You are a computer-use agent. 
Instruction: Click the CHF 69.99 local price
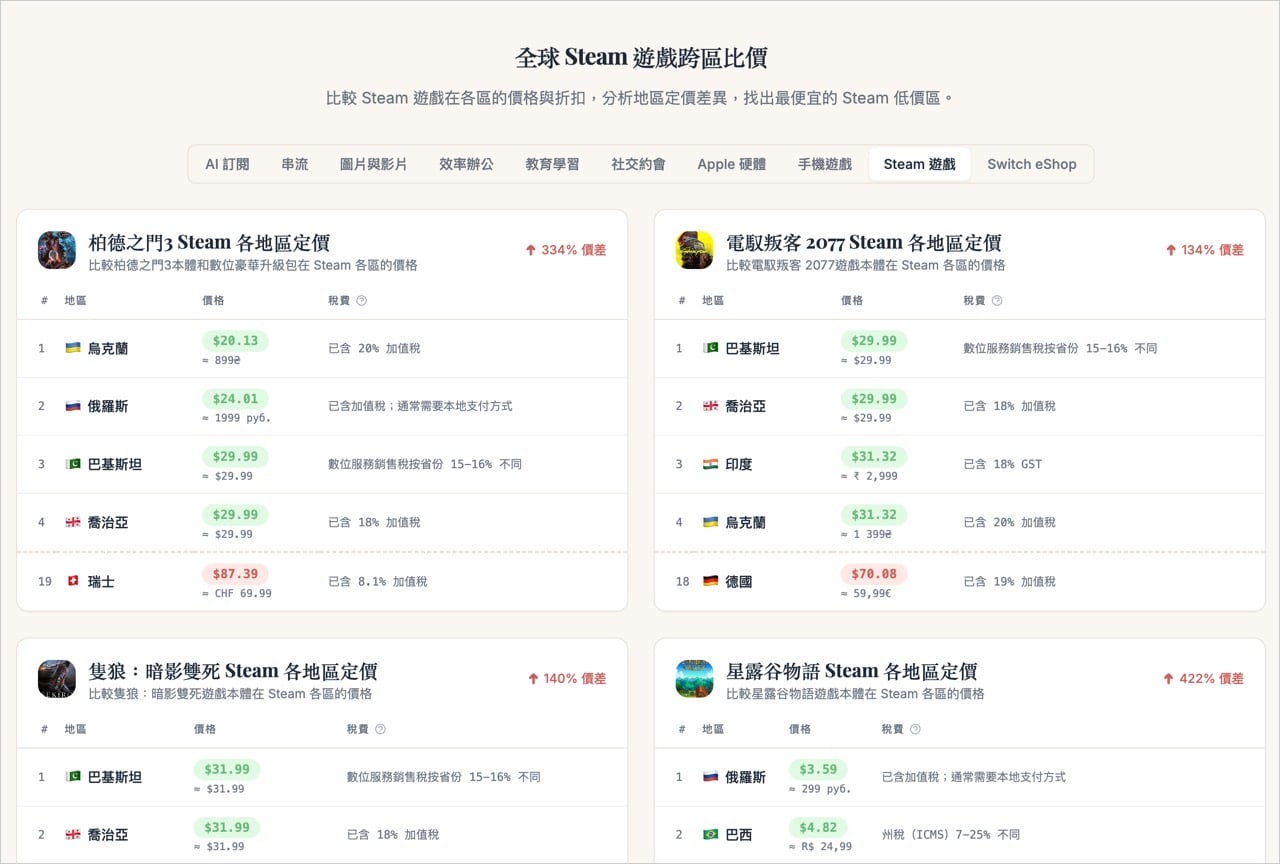pyautogui.click(x=237, y=593)
